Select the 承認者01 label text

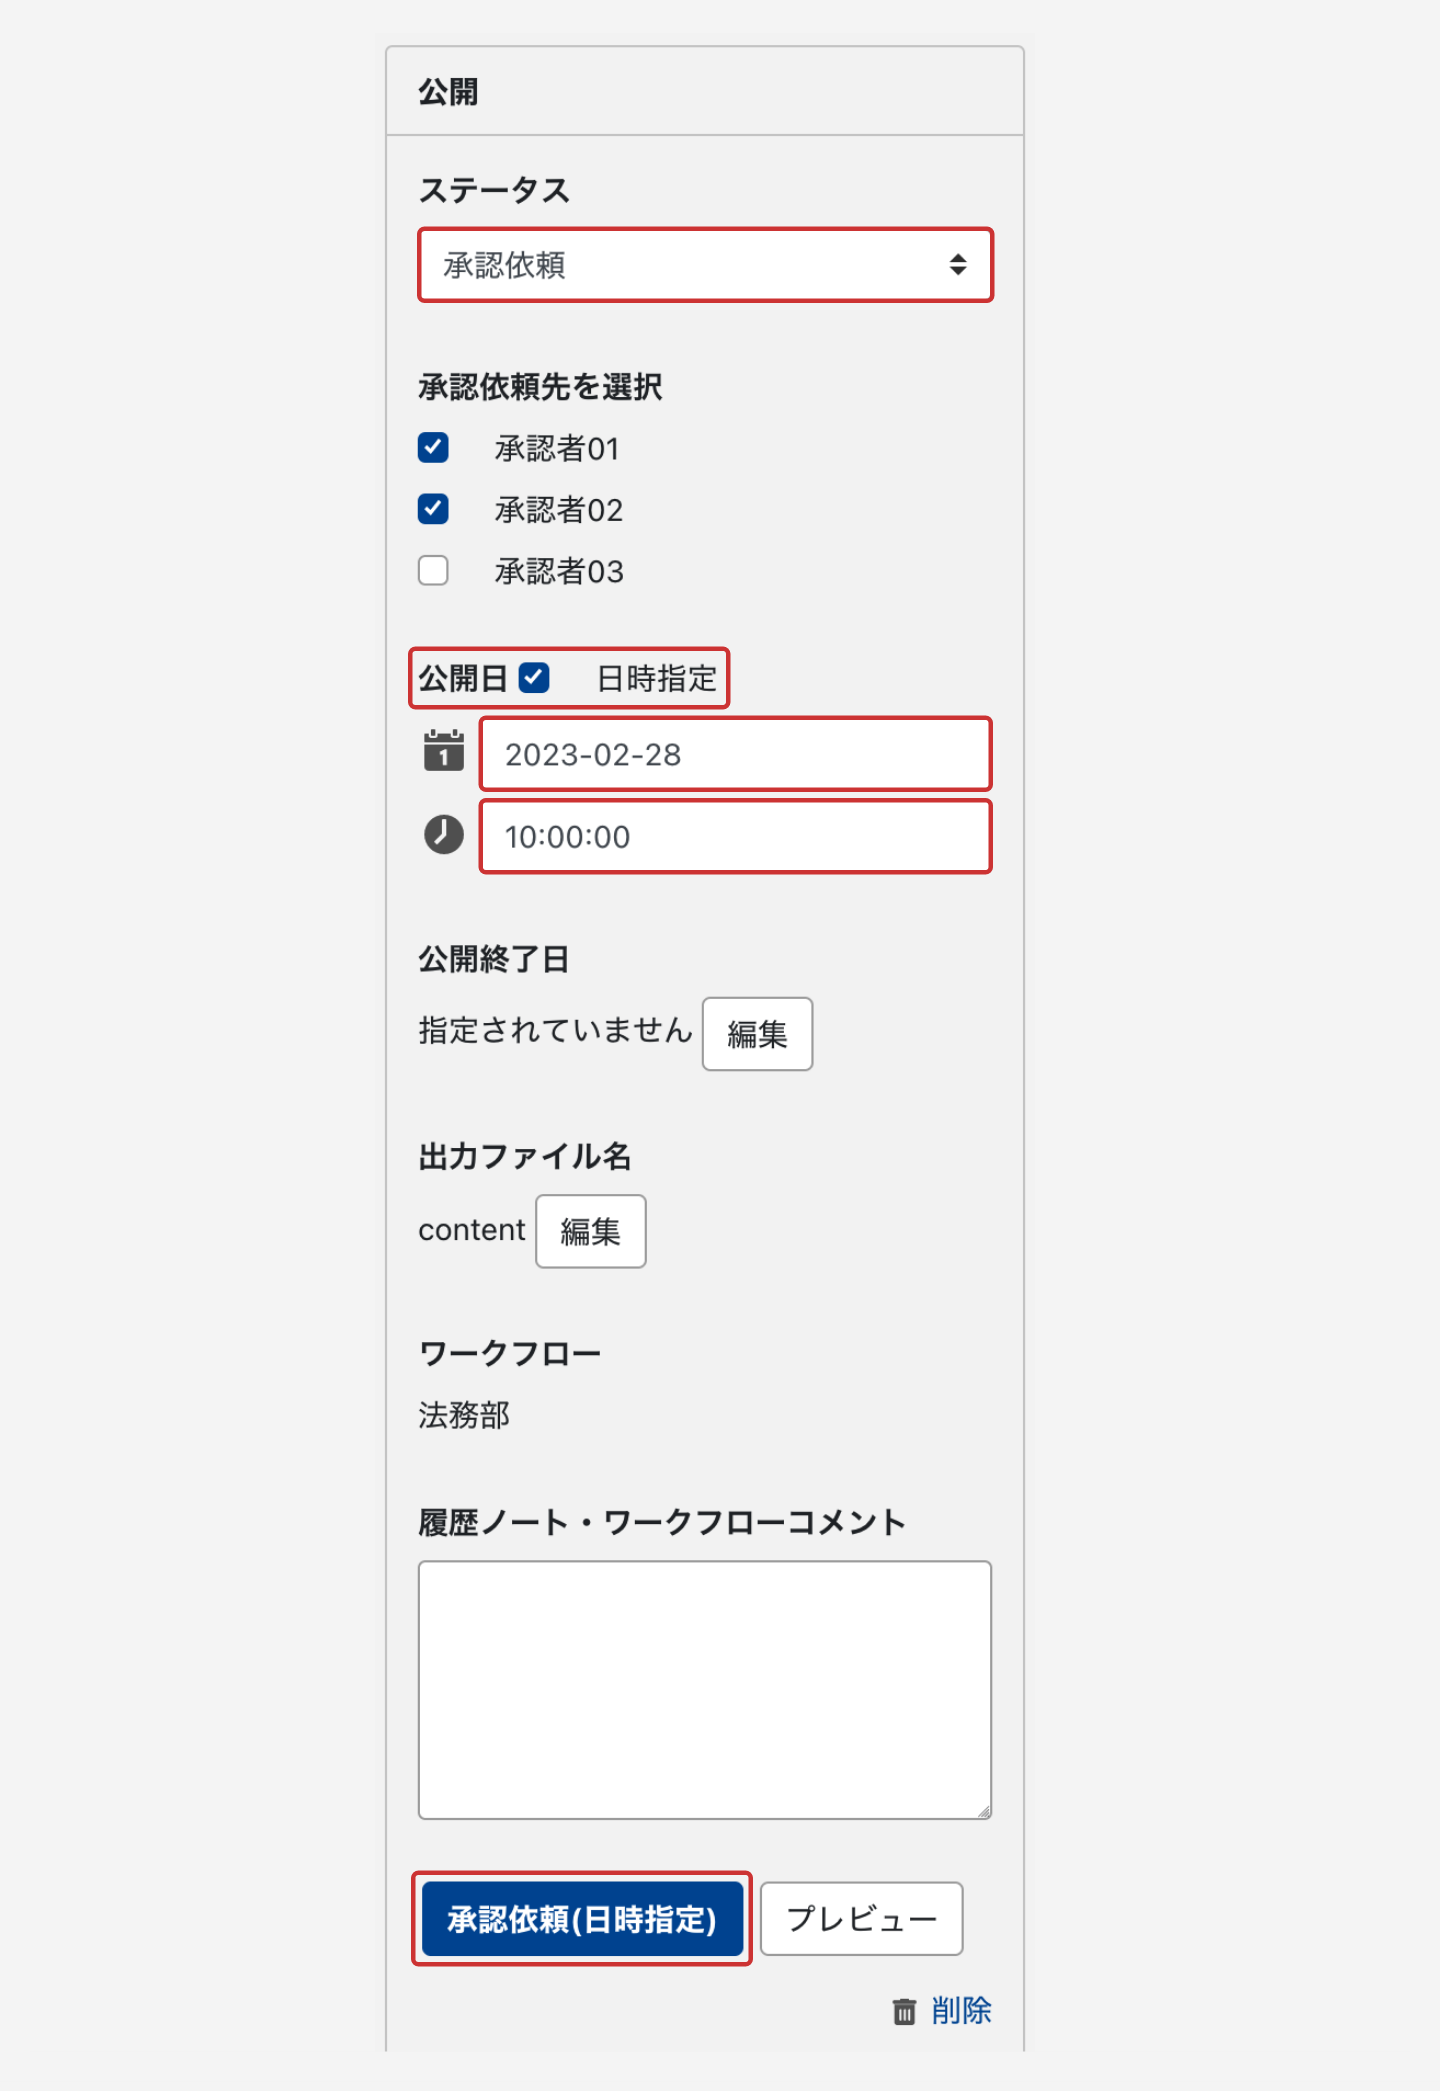pos(557,449)
